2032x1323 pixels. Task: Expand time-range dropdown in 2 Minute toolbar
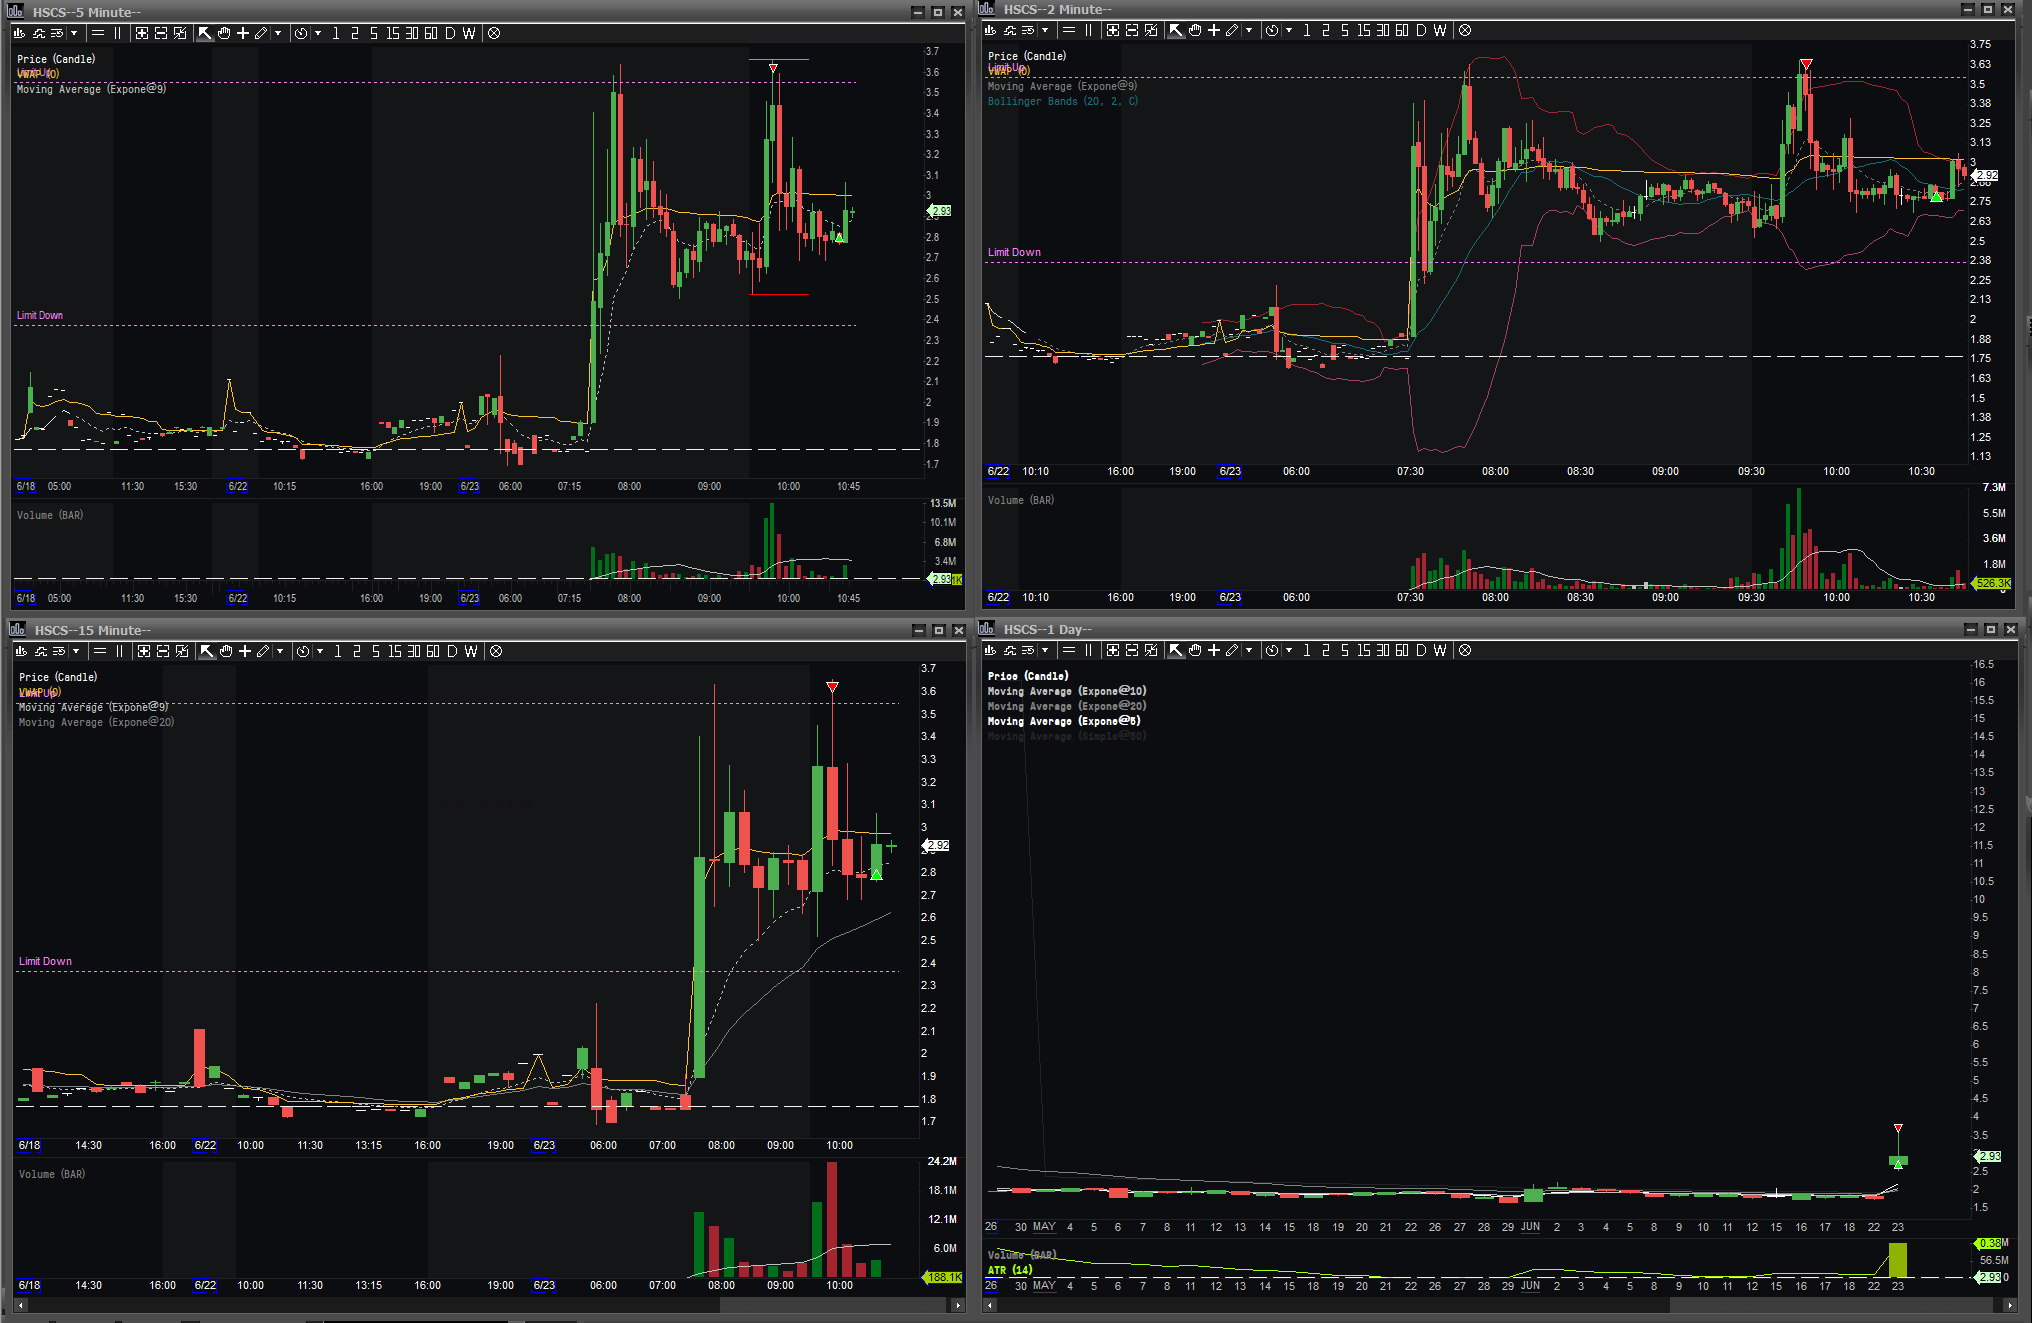click(x=1289, y=30)
